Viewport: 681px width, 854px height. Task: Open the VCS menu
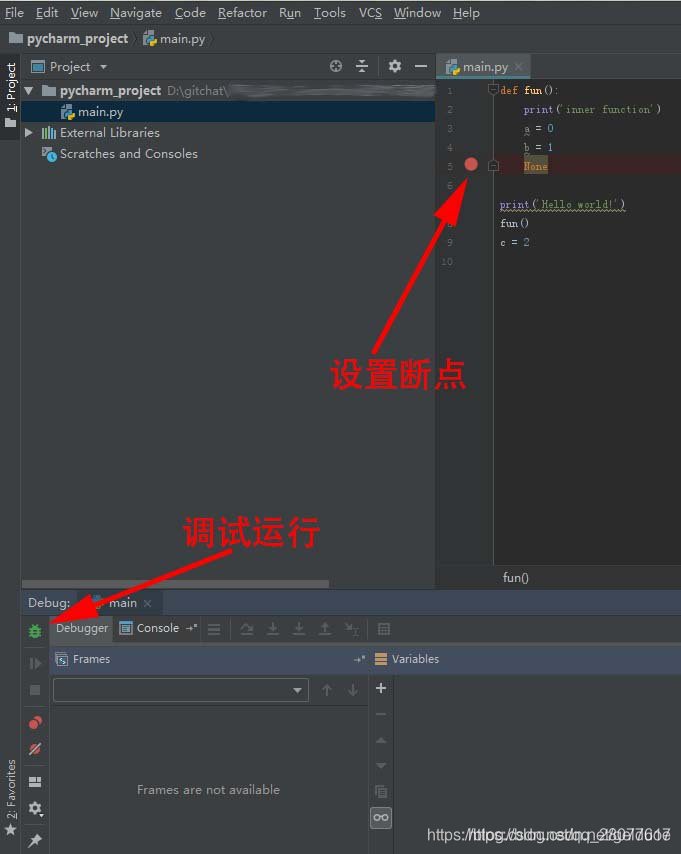point(370,13)
